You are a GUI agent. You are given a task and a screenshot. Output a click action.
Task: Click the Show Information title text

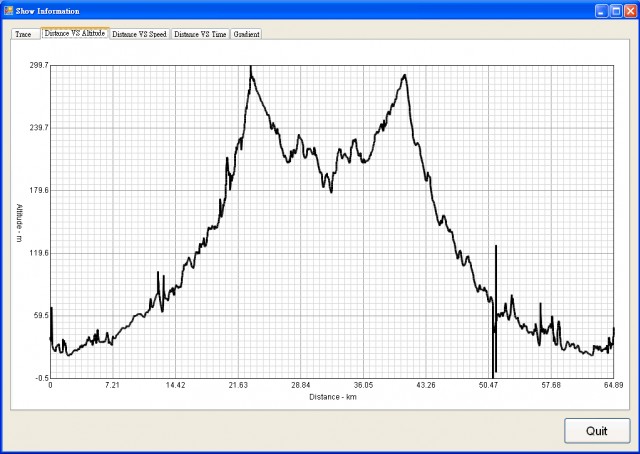click(x=47, y=11)
